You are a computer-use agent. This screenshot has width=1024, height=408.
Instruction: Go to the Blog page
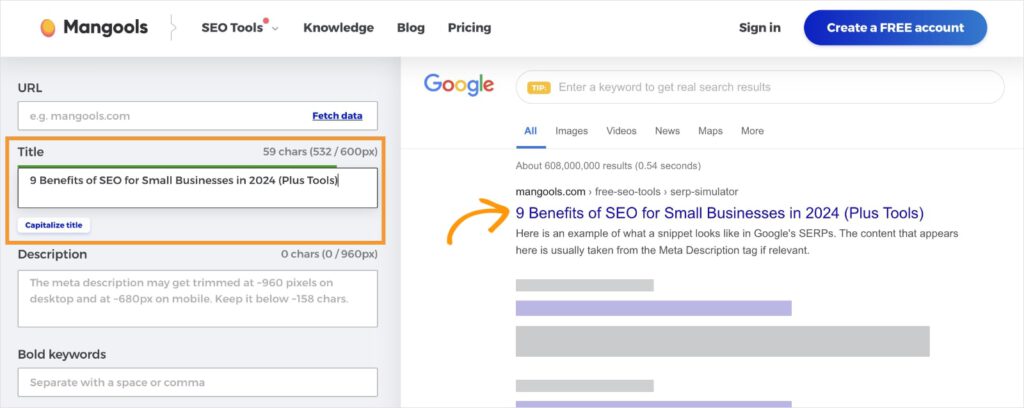pyautogui.click(x=411, y=27)
